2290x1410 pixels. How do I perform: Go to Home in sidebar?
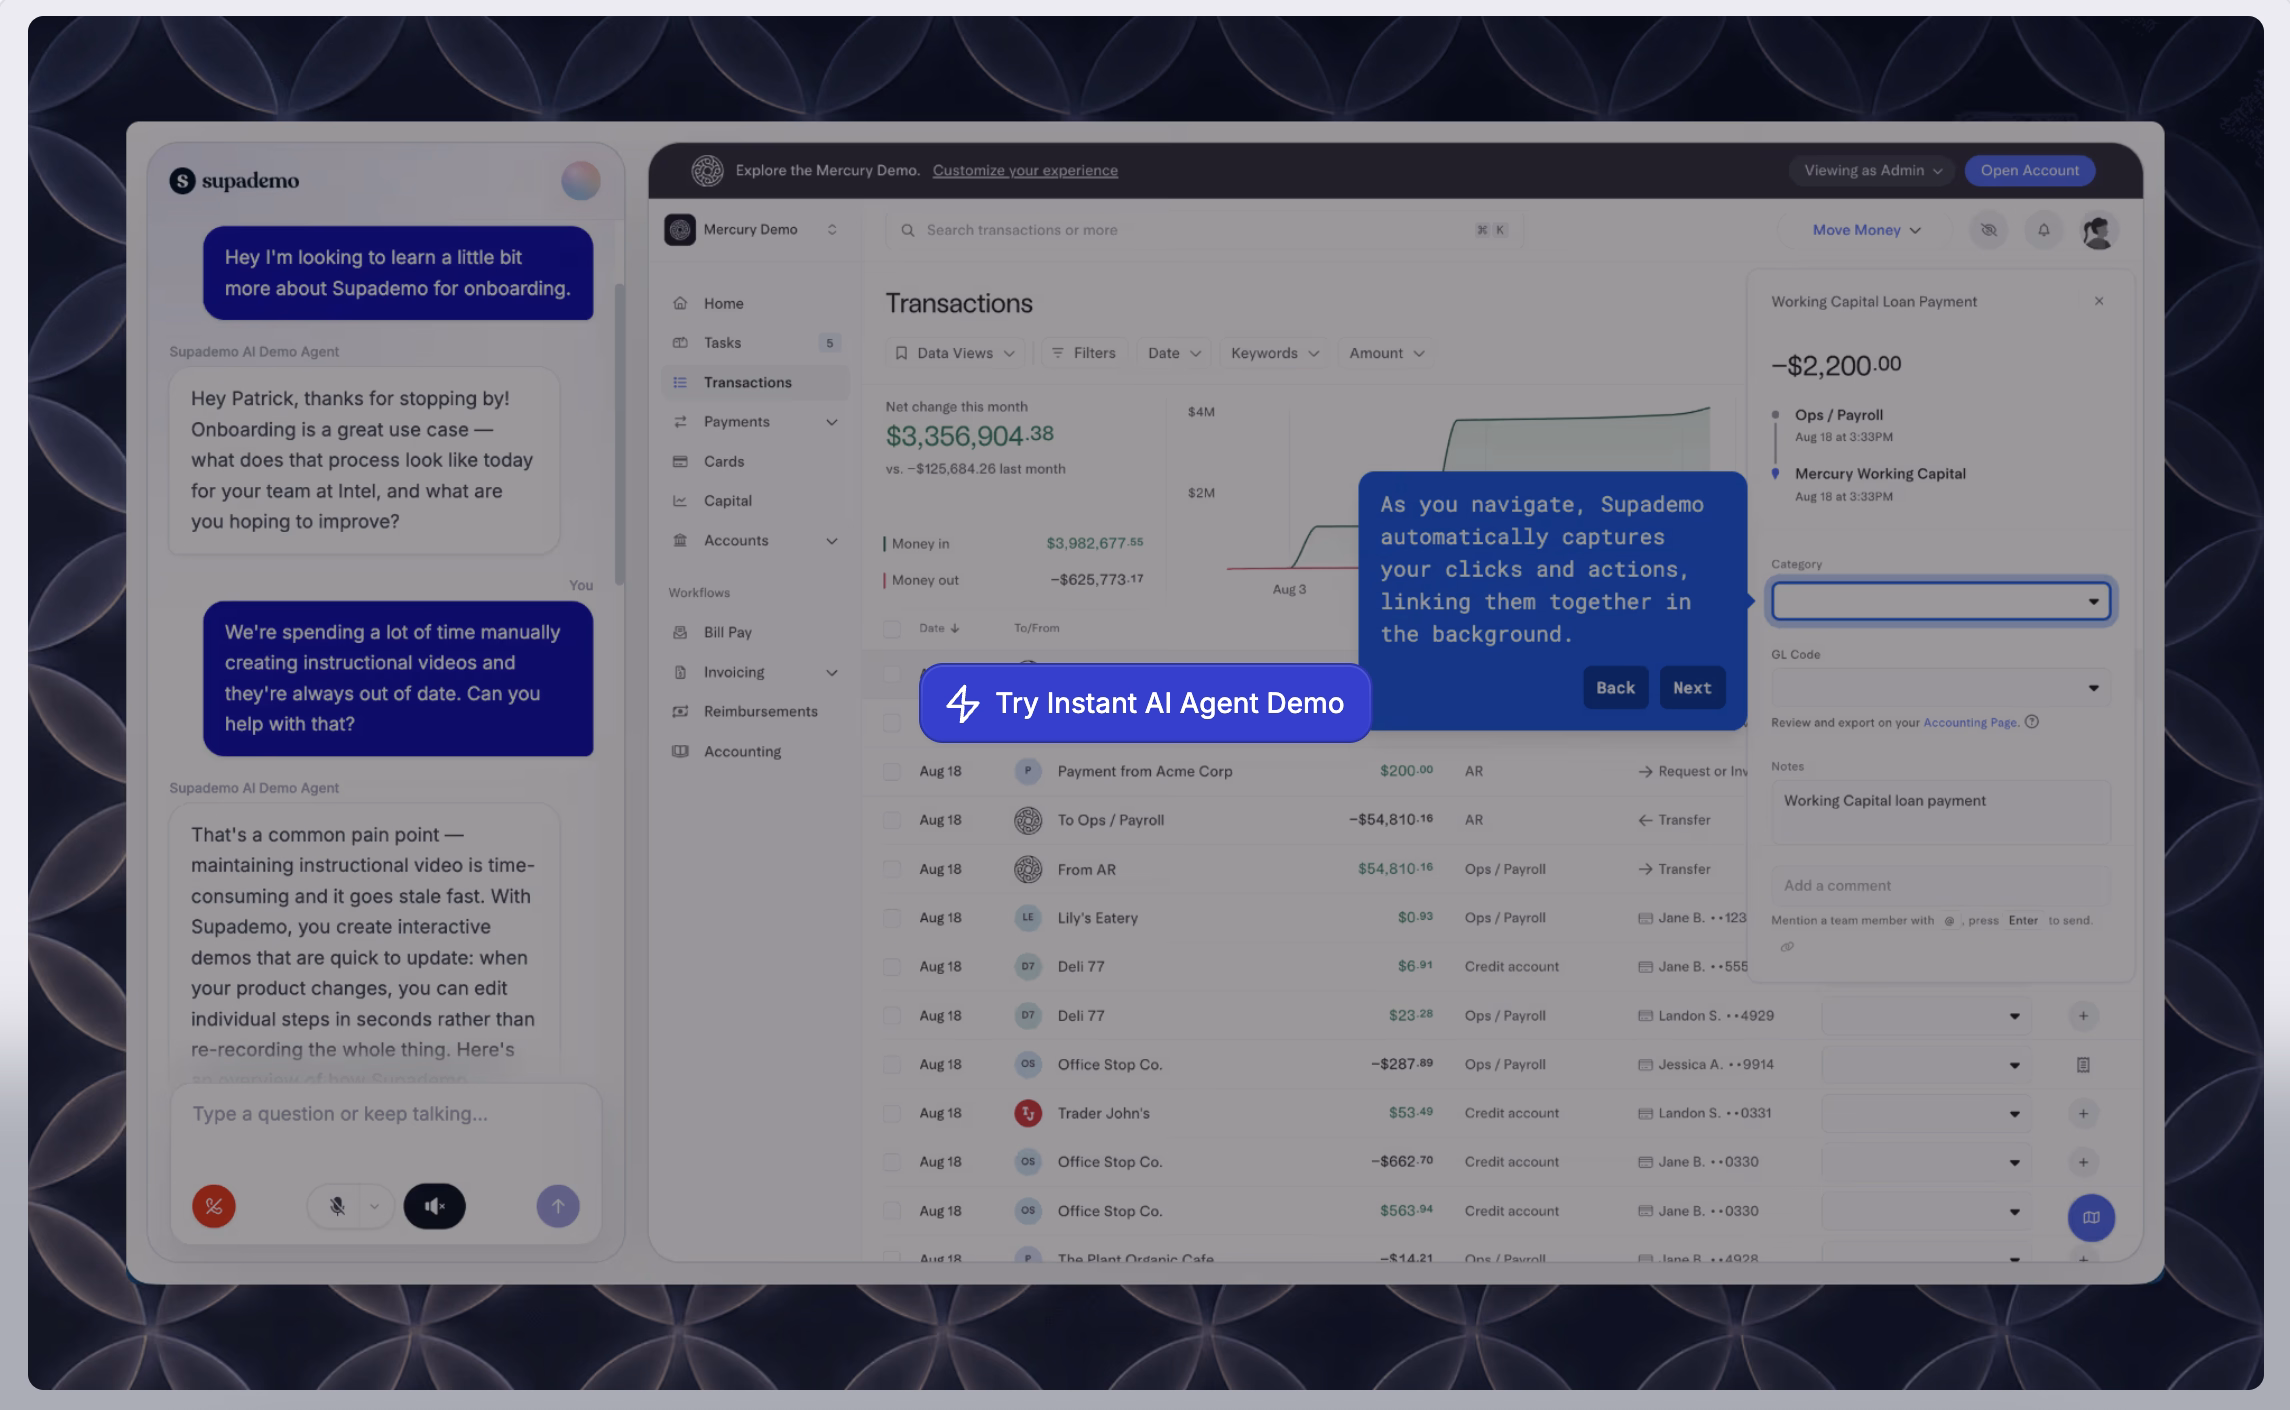click(x=755, y=303)
